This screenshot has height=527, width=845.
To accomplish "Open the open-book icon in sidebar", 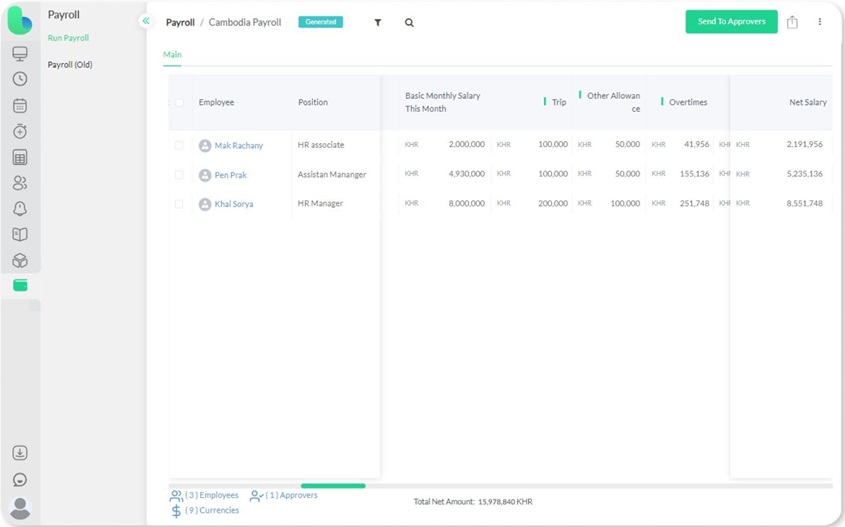I will pos(20,234).
